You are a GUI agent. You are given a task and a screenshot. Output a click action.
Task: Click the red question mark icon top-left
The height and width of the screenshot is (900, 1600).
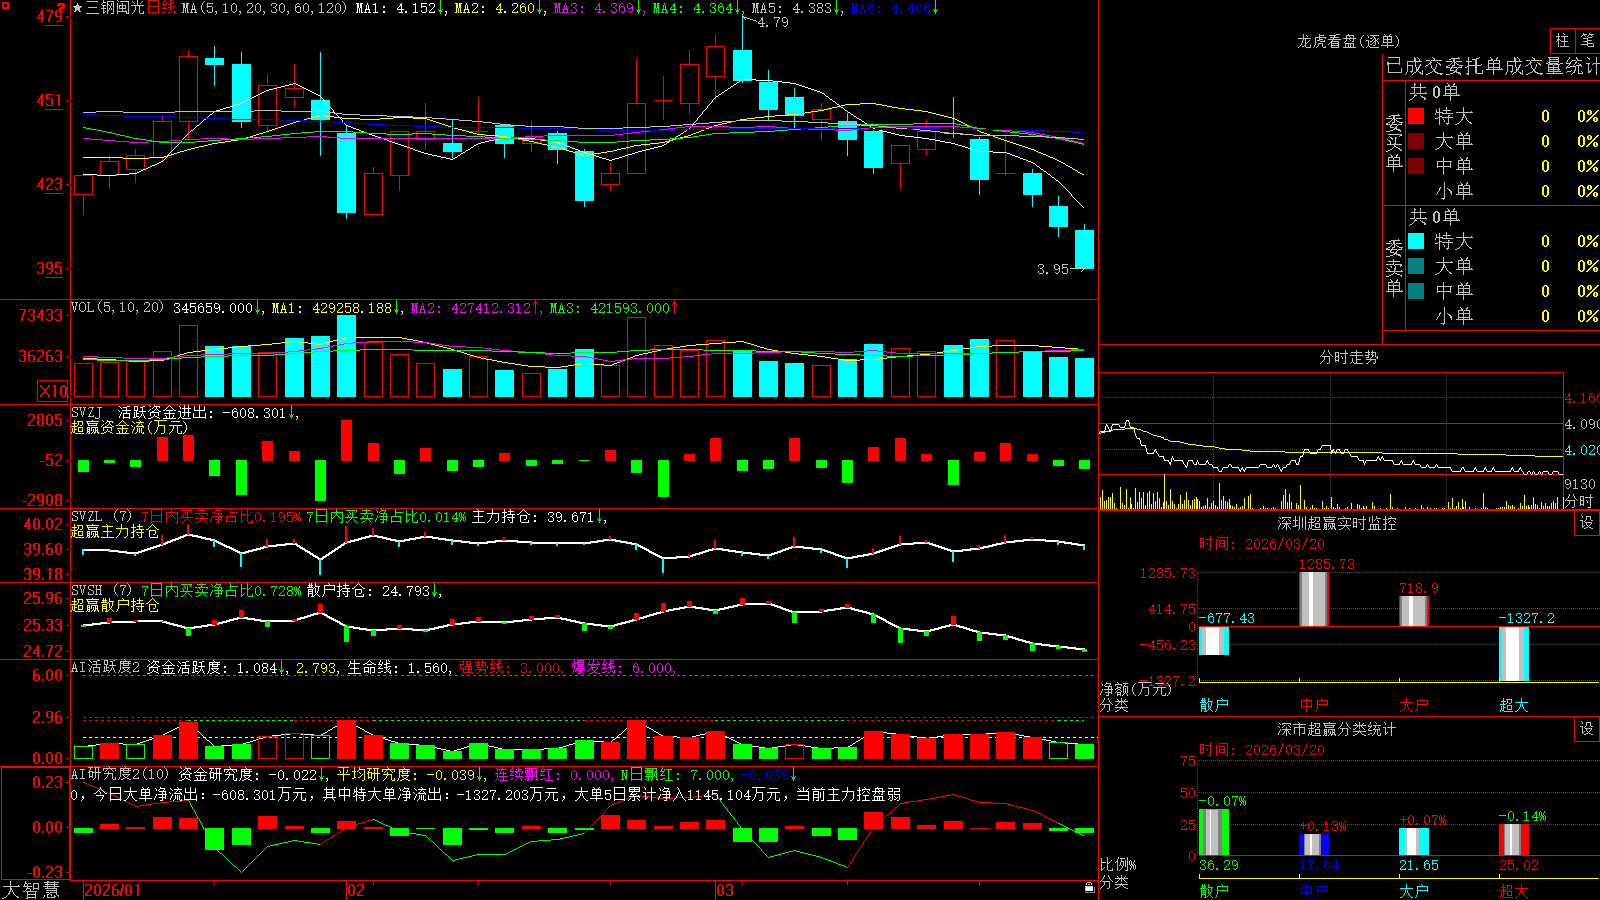[x=62, y=8]
